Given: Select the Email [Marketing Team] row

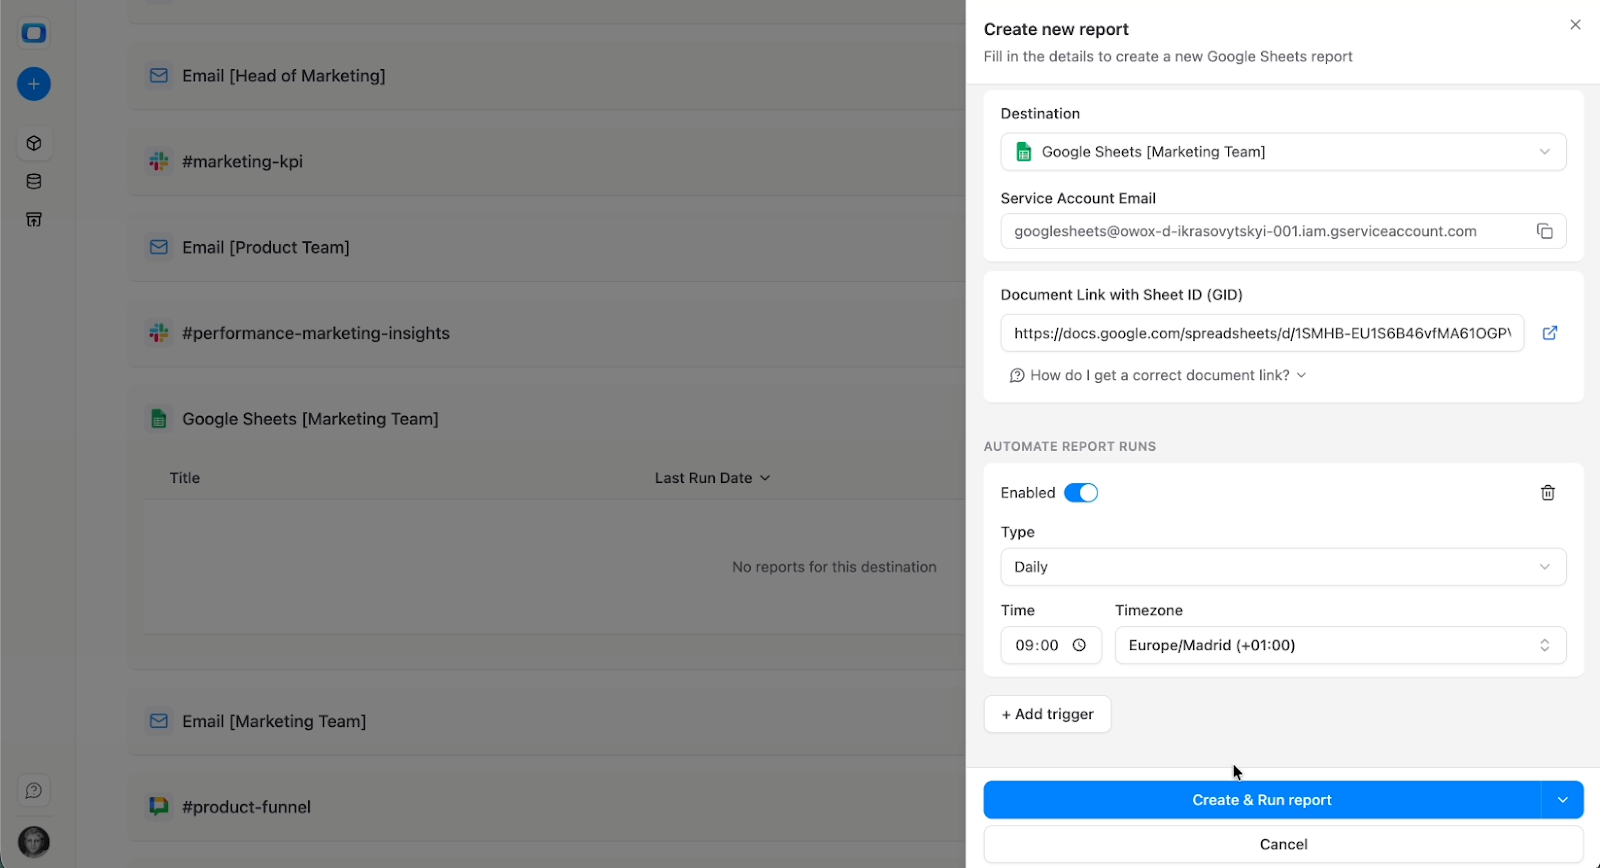Looking at the screenshot, I should pos(548,721).
